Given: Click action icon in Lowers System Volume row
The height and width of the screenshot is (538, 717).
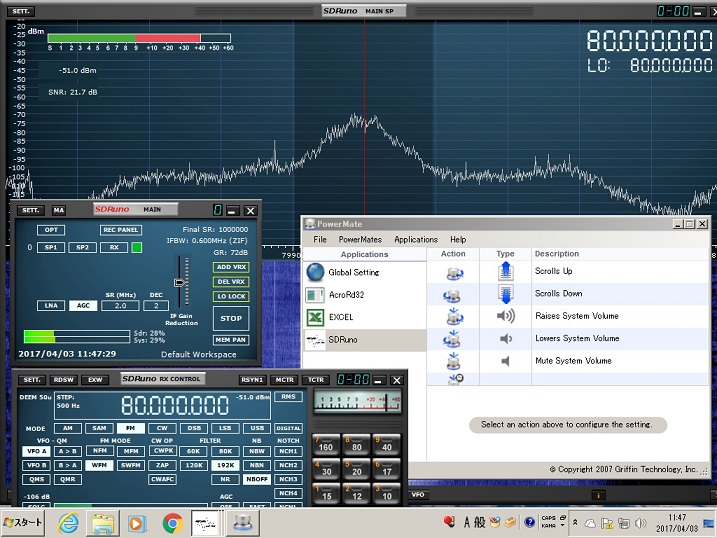Looking at the screenshot, I should [x=452, y=339].
